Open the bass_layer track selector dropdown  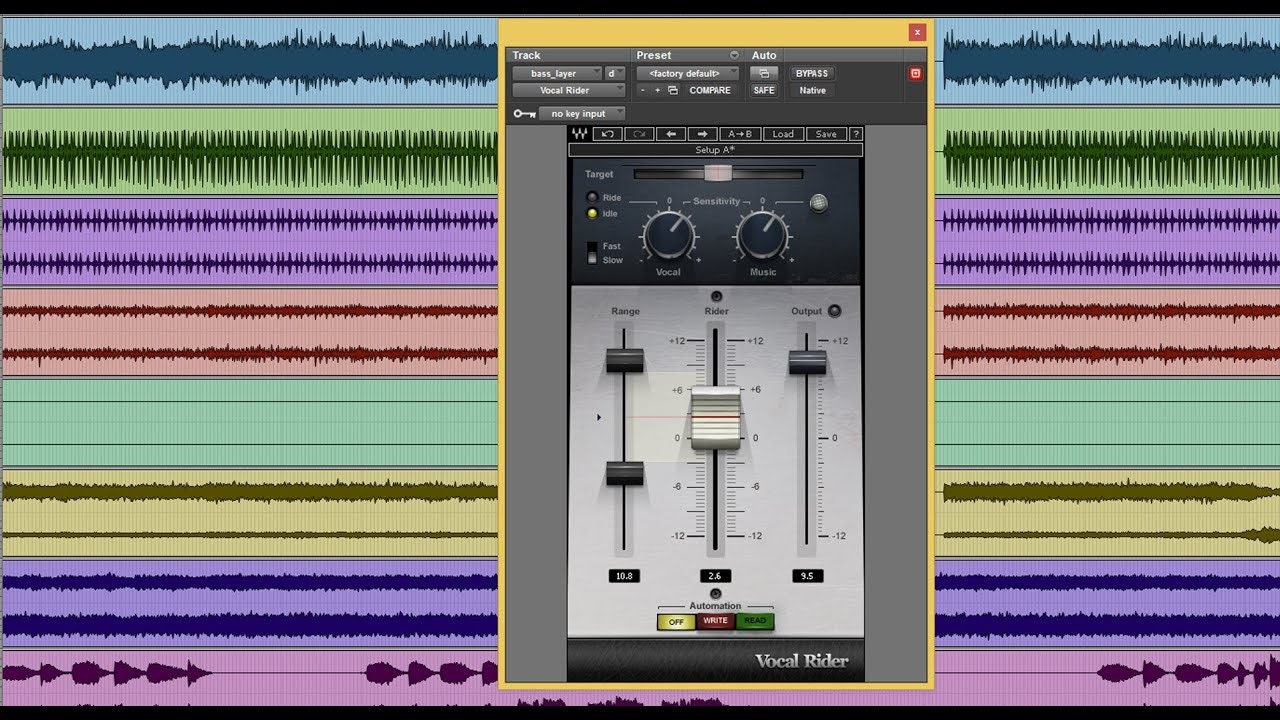[557, 73]
